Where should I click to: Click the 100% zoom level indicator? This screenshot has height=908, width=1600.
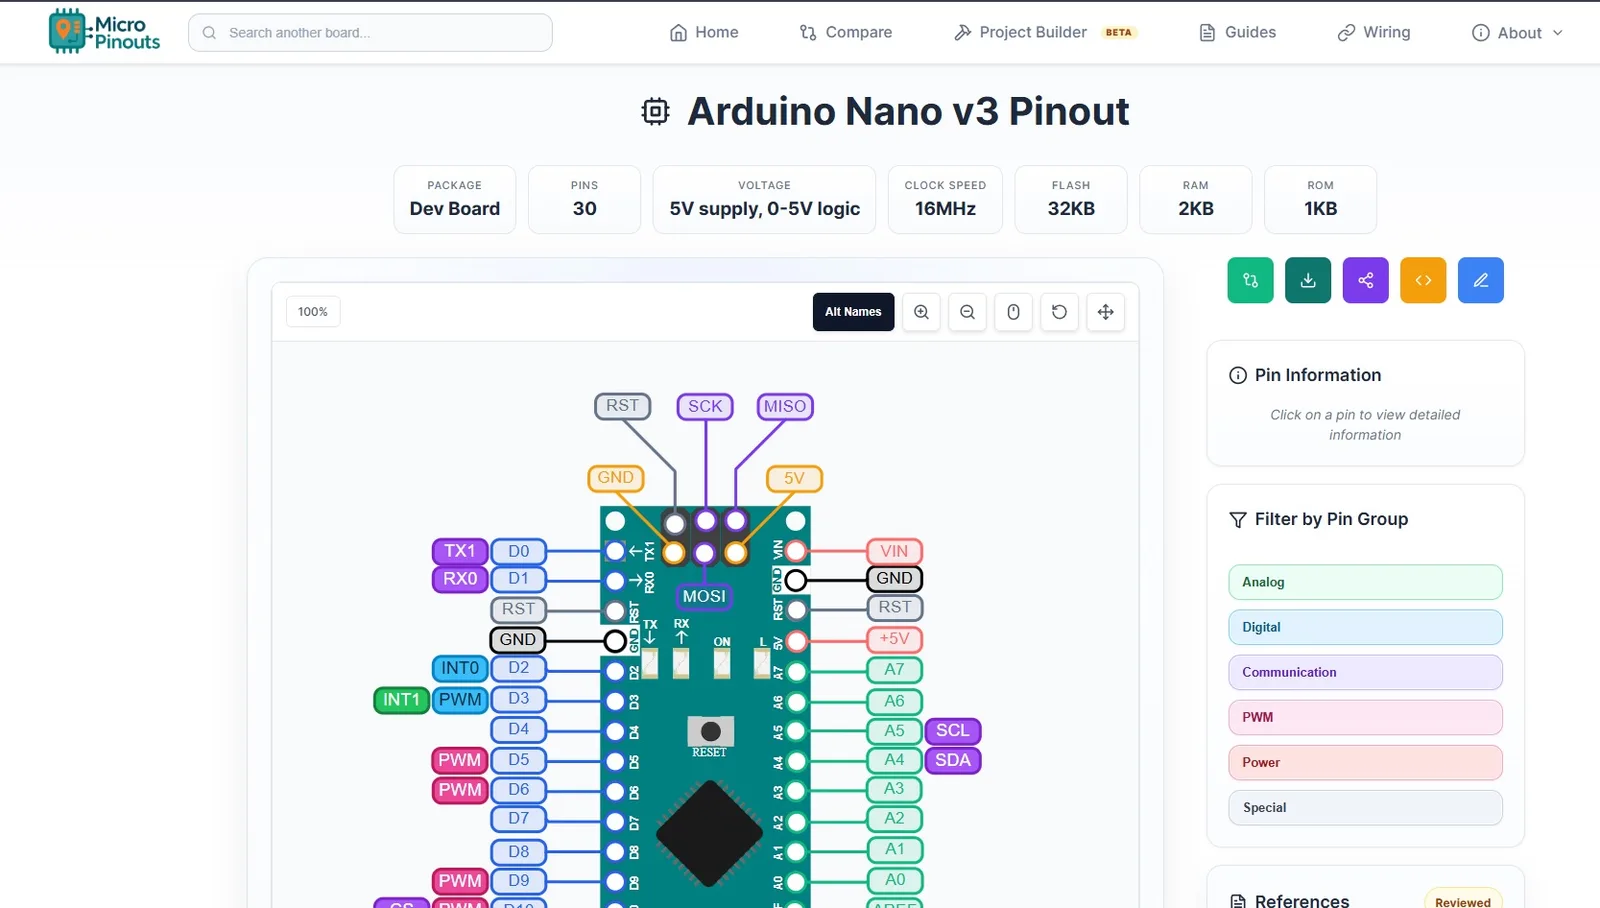[313, 312]
